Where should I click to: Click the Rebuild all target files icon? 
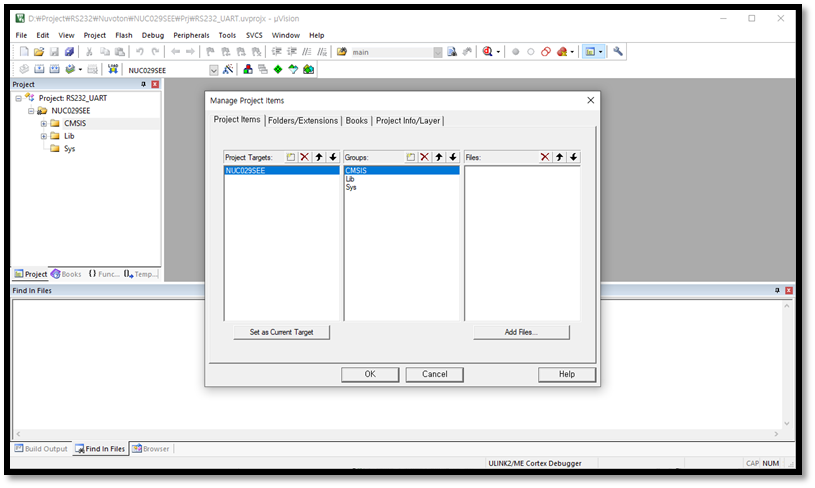coord(54,69)
